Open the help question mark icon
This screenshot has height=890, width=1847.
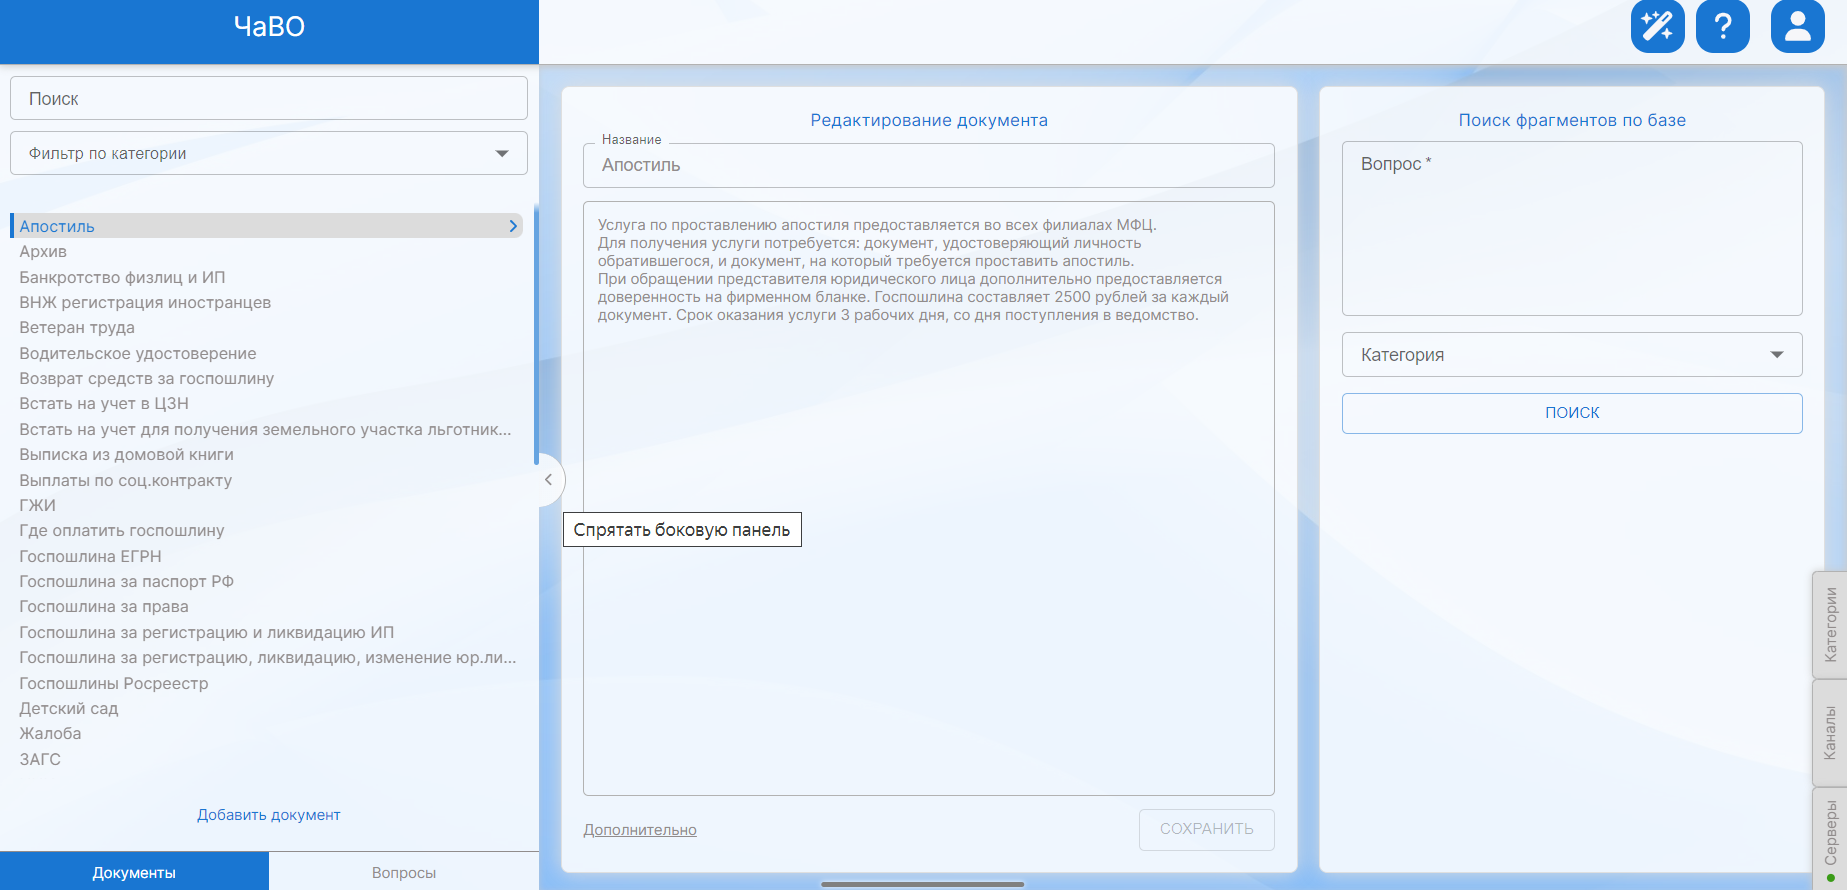click(x=1722, y=26)
